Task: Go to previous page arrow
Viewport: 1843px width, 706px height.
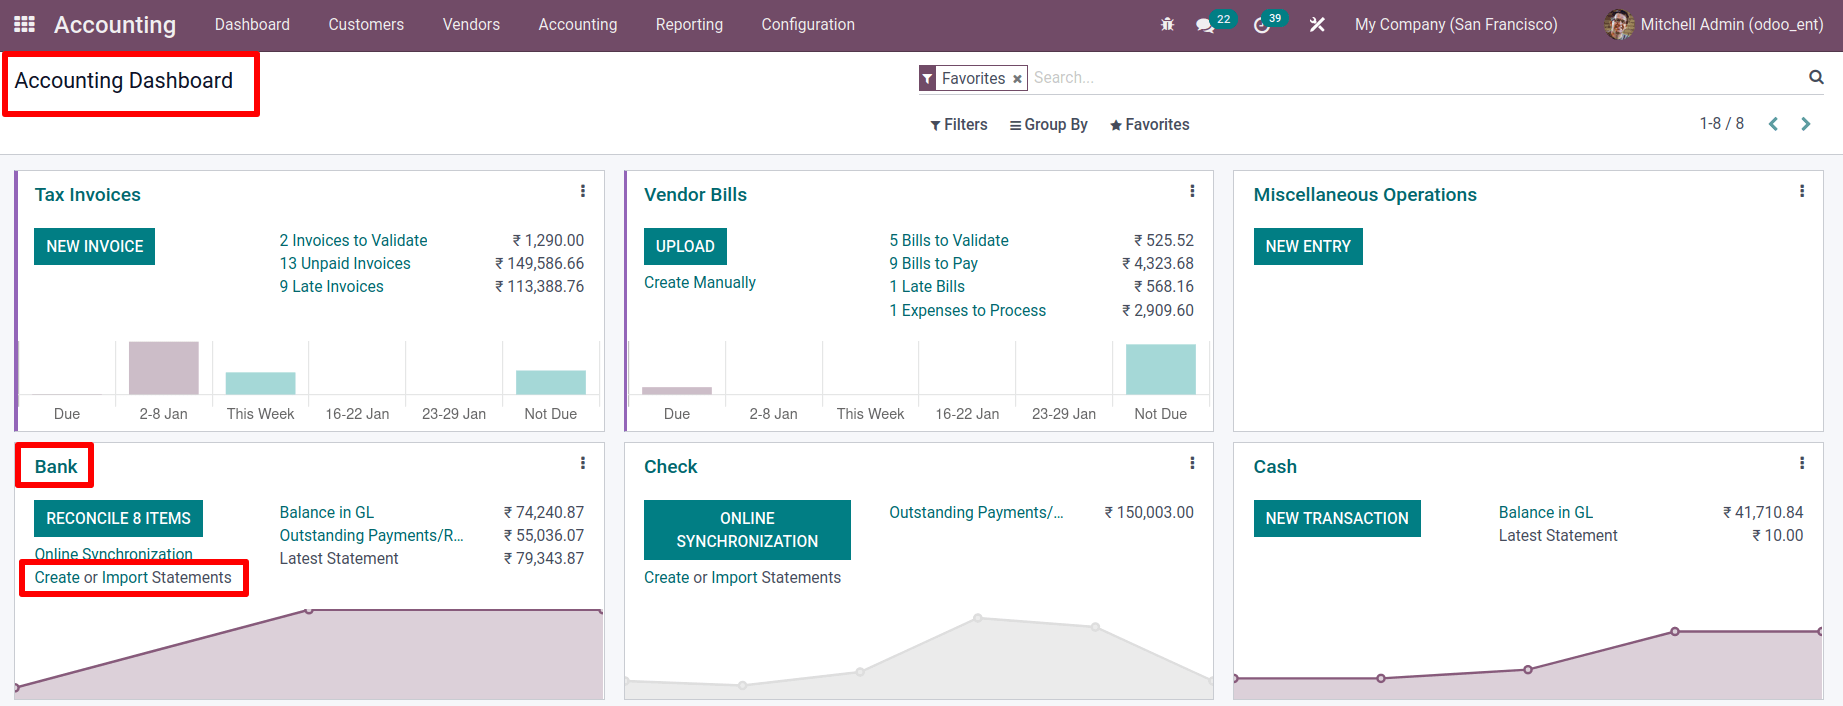Action: tap(1773, 124)
